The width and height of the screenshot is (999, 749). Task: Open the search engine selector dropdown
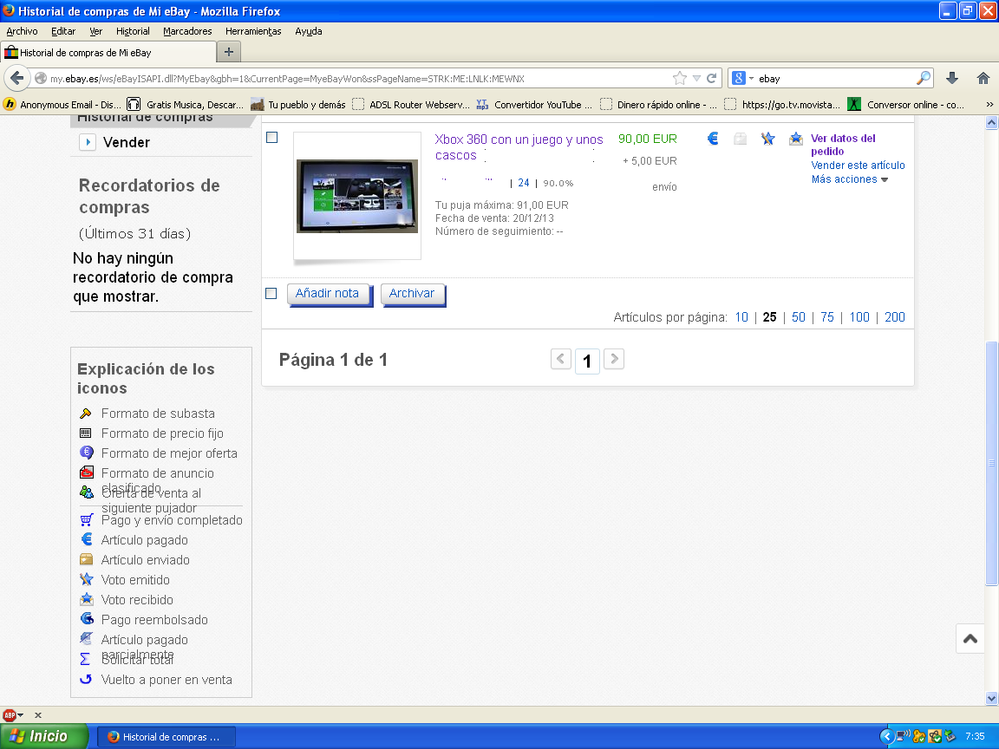point(751,78)
